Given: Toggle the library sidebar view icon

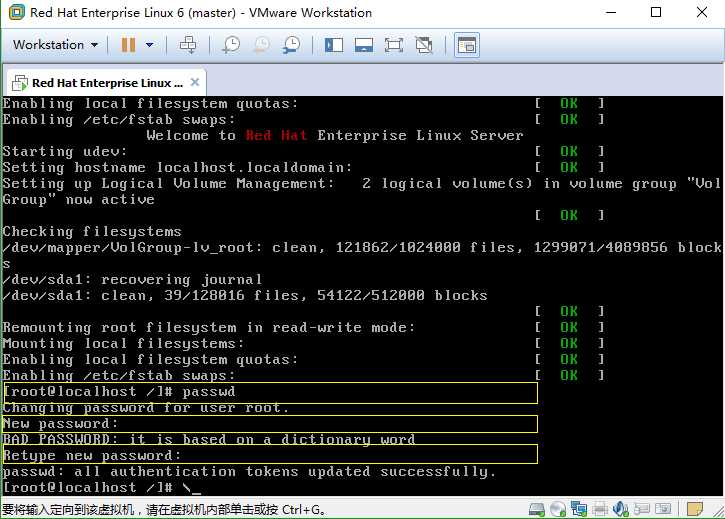Looking at the screenshot, I should (334, 45).
